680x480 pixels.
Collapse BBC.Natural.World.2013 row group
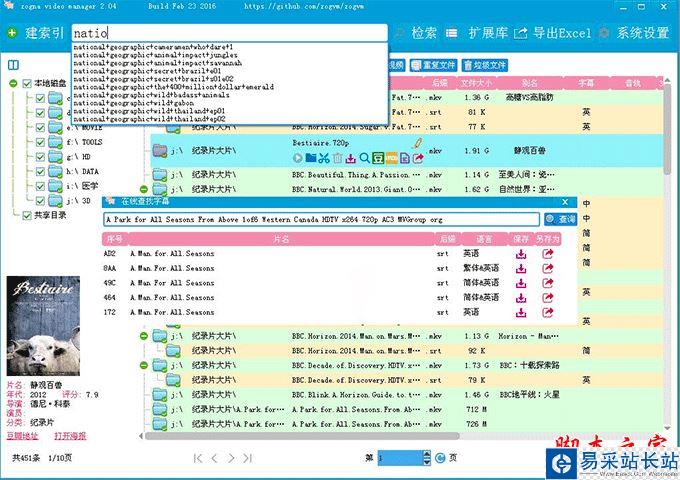tap(144, 189)
